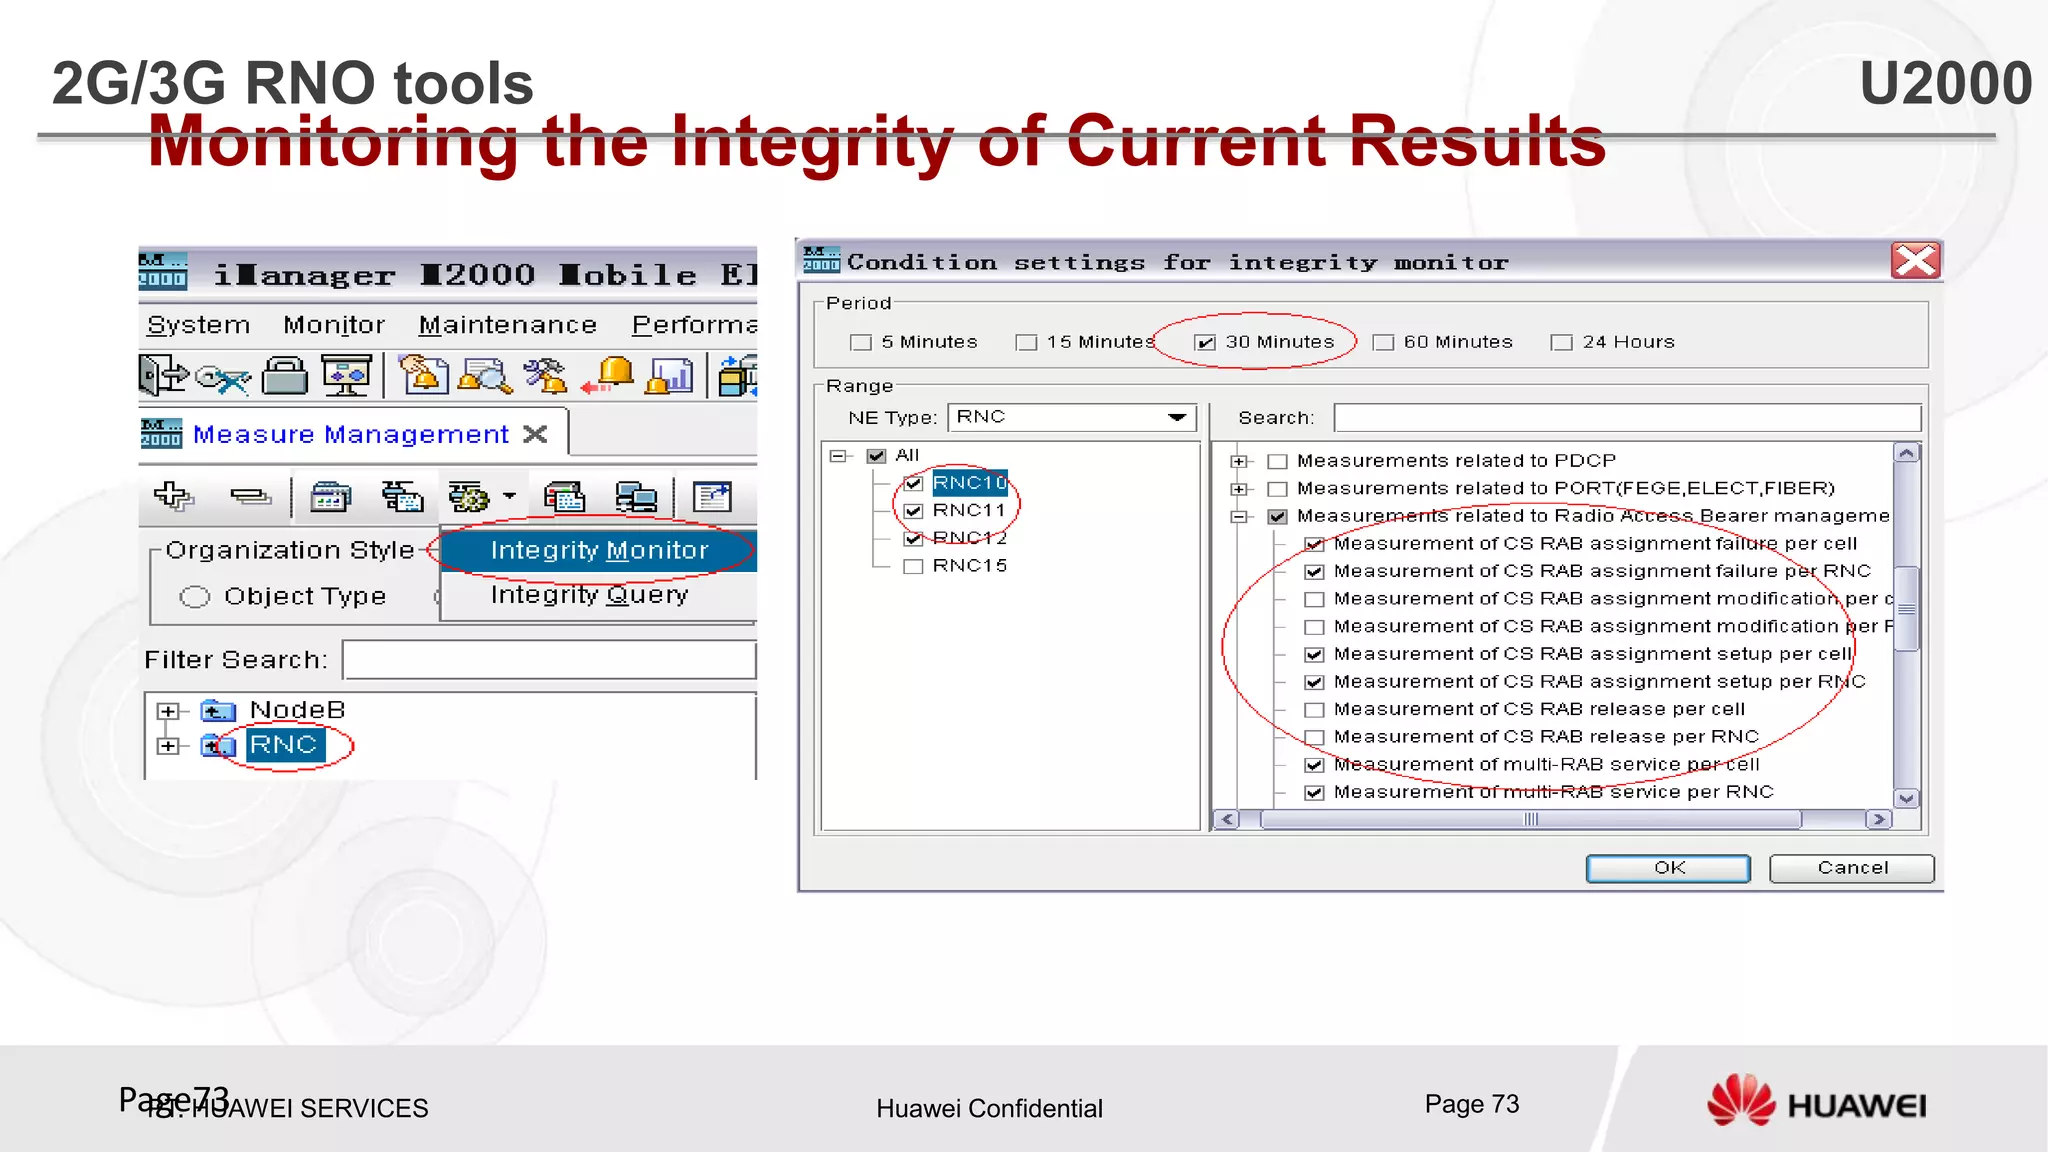Check CS RAB release per cell checkbox
The height and width of the screenshot is (1152, 2048).
[1315, 710]
